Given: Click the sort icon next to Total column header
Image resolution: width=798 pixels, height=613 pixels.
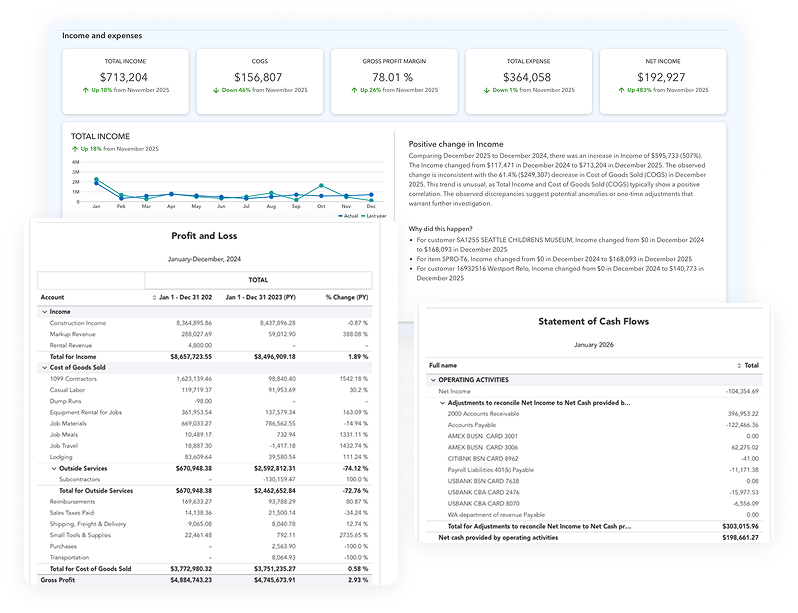Looking at the screenshot, I should 738,366.
